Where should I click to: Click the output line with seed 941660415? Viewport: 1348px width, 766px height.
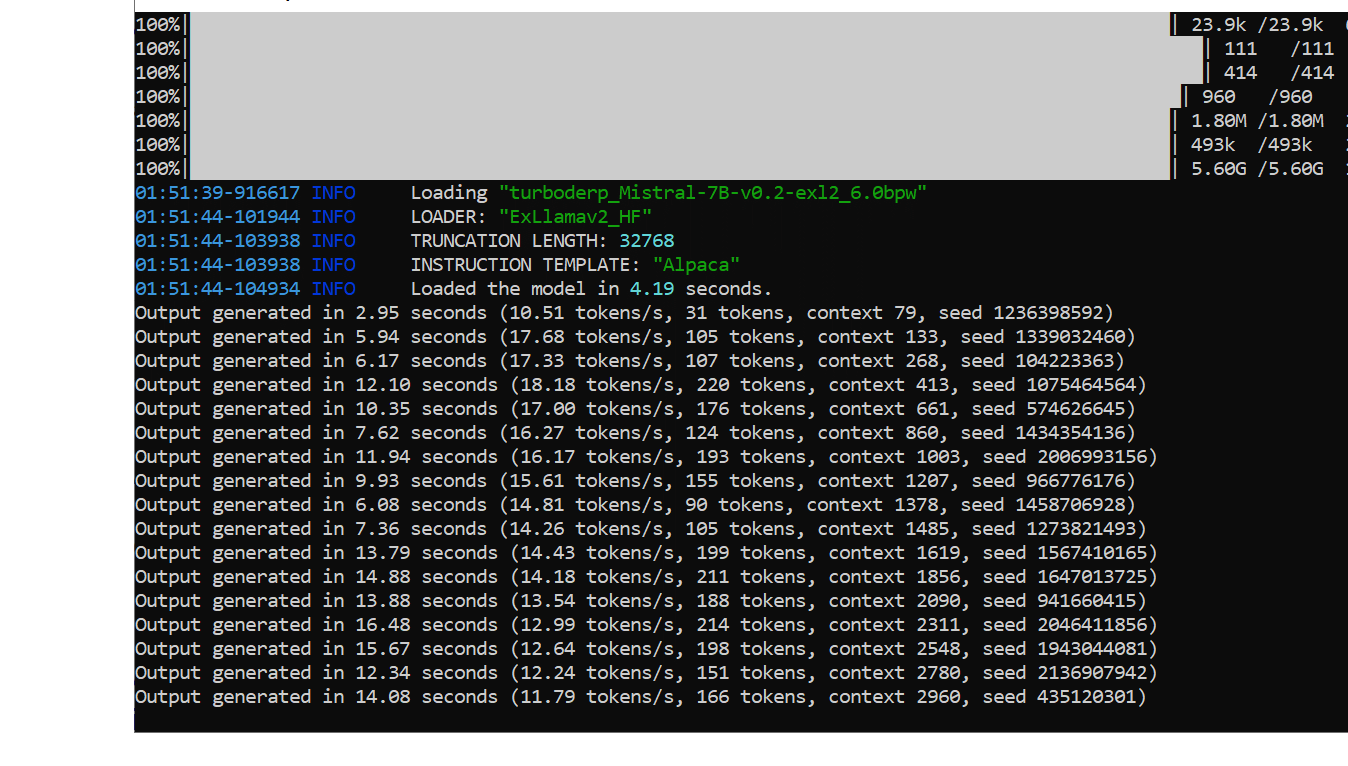pyautogui.click(x=641, y=601)
